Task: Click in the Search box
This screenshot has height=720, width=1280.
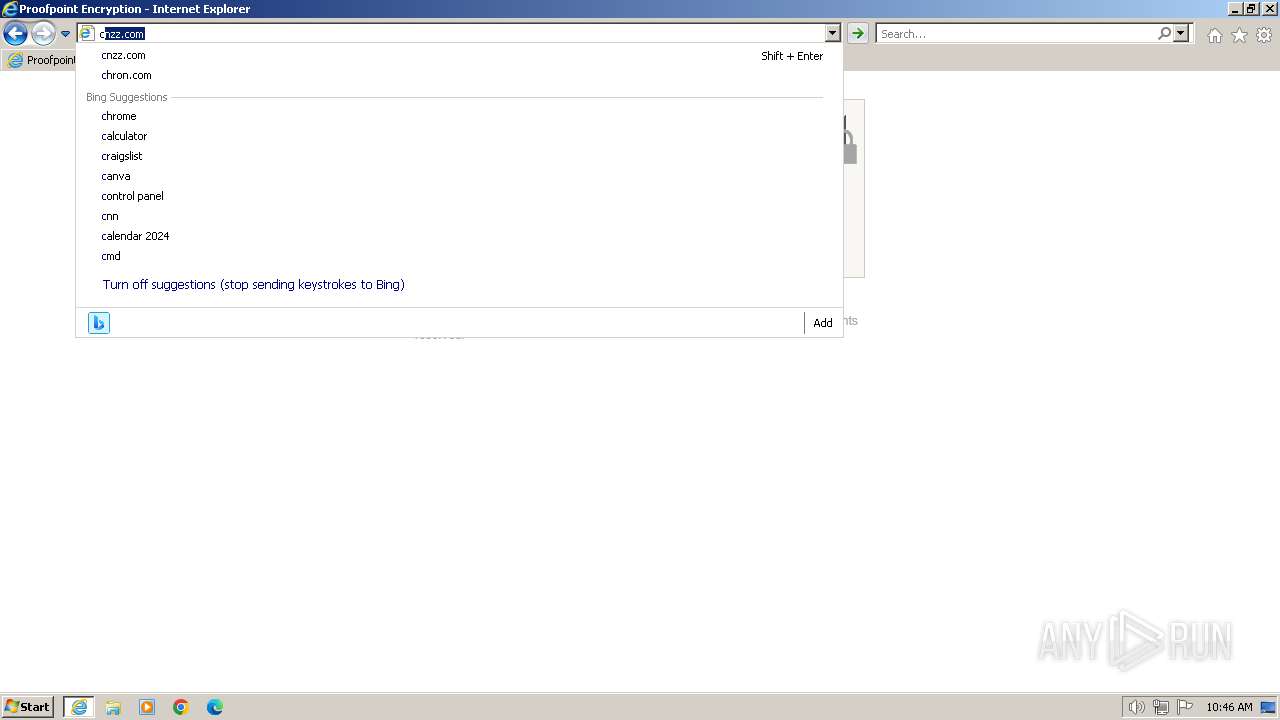Action: click(1016, 34)
